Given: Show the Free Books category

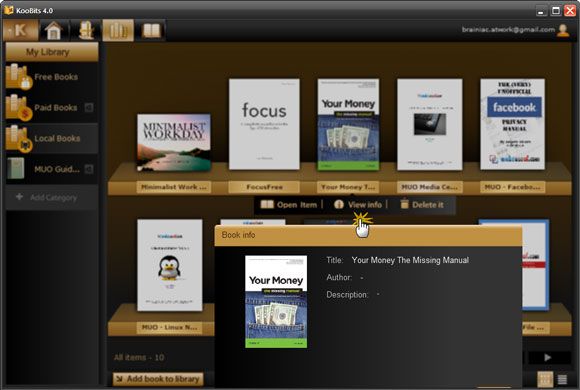Looking at the screenshot, I should (x=52, y=77).
